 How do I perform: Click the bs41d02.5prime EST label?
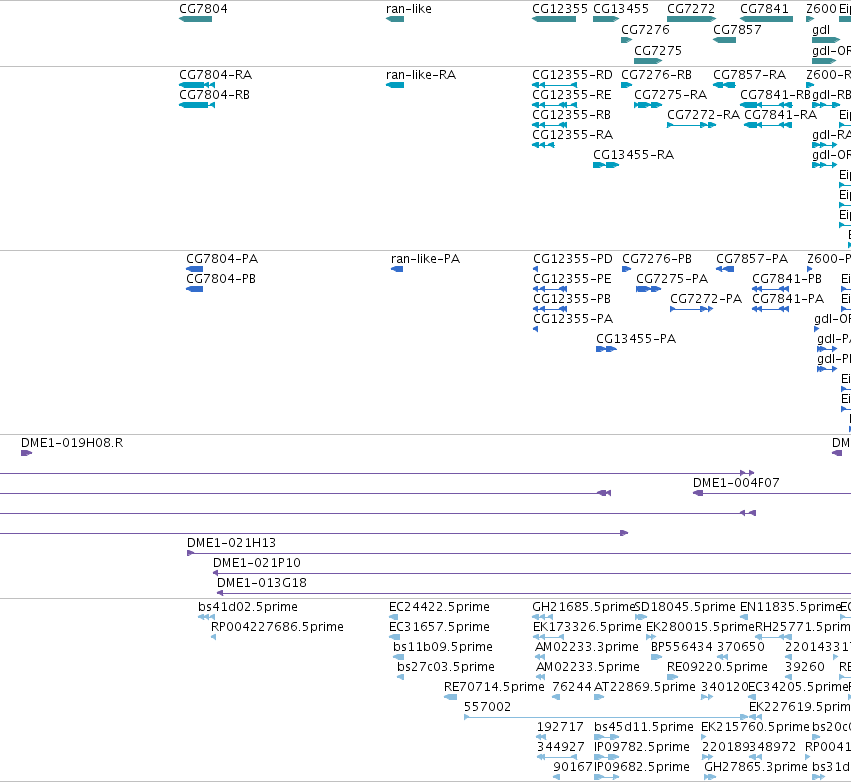point(248,607)
